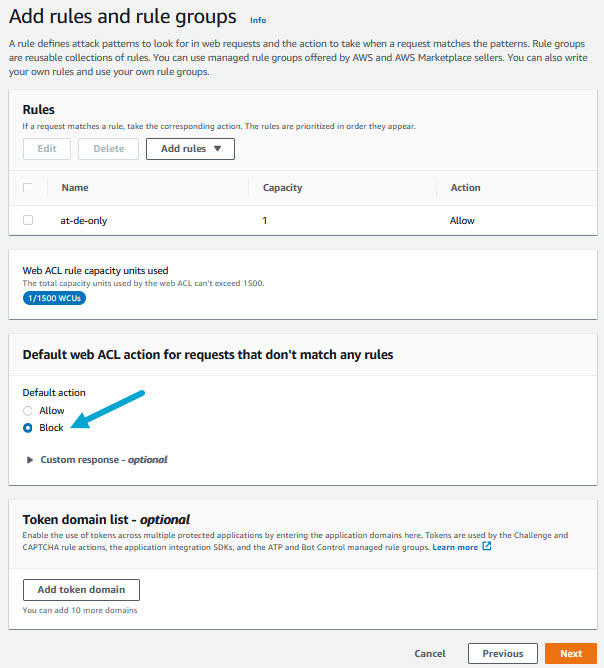Click the Add token domain button

(x=81, y=589)
